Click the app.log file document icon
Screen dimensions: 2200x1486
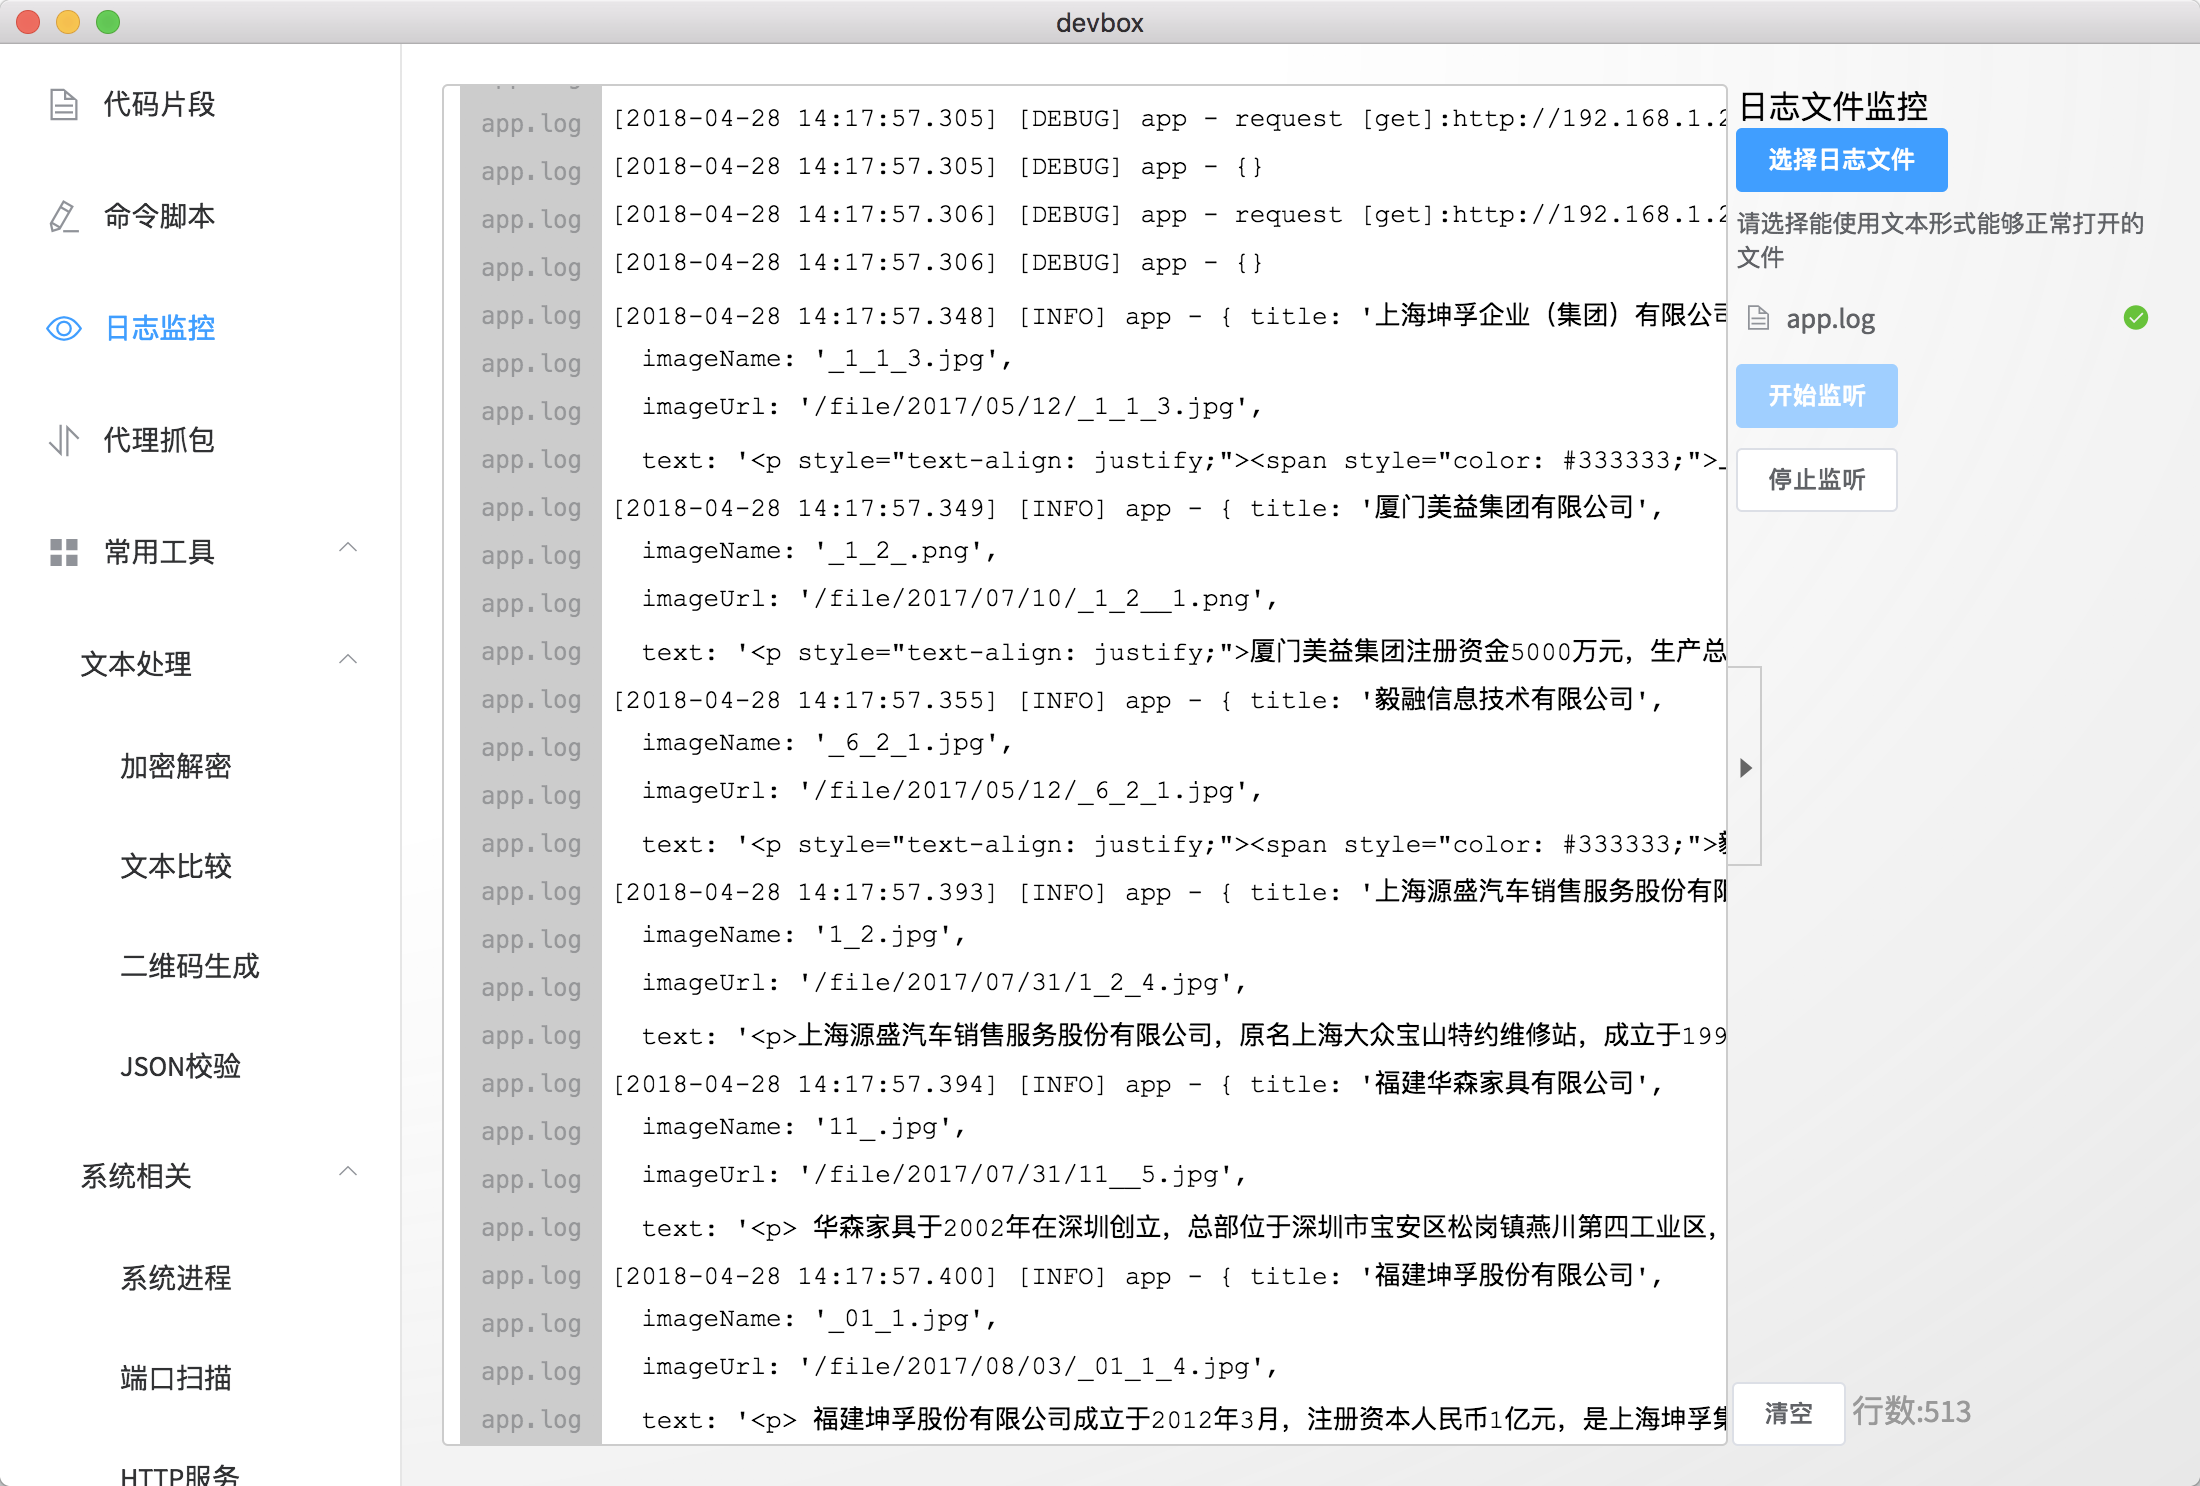pos(1758,319)
